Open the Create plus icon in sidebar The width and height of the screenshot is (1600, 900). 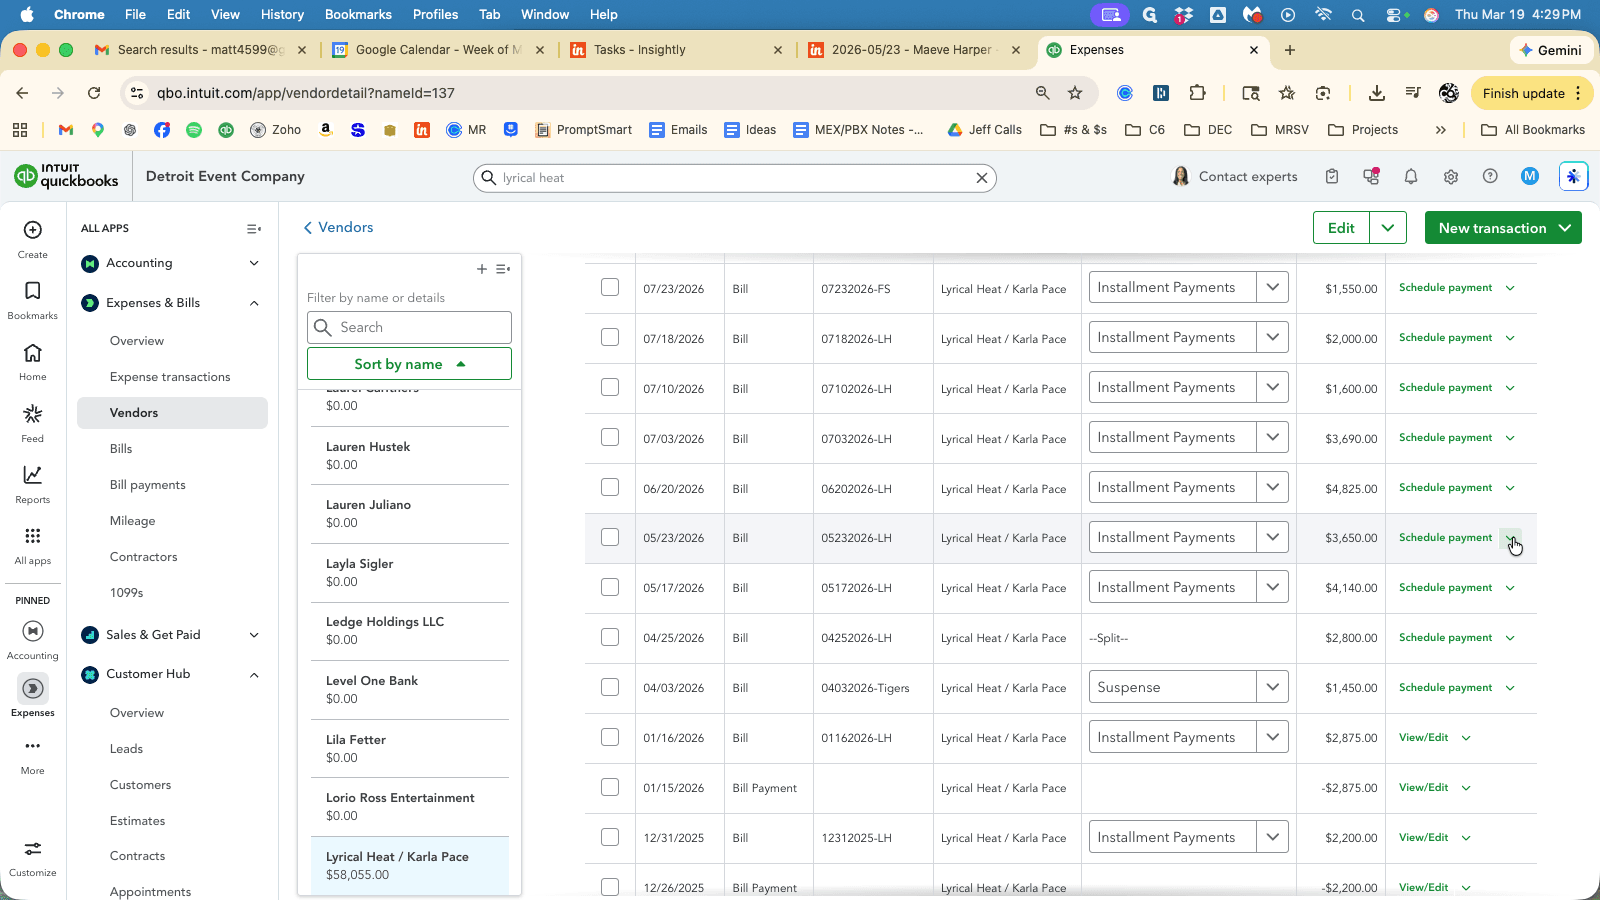[33, 230]
